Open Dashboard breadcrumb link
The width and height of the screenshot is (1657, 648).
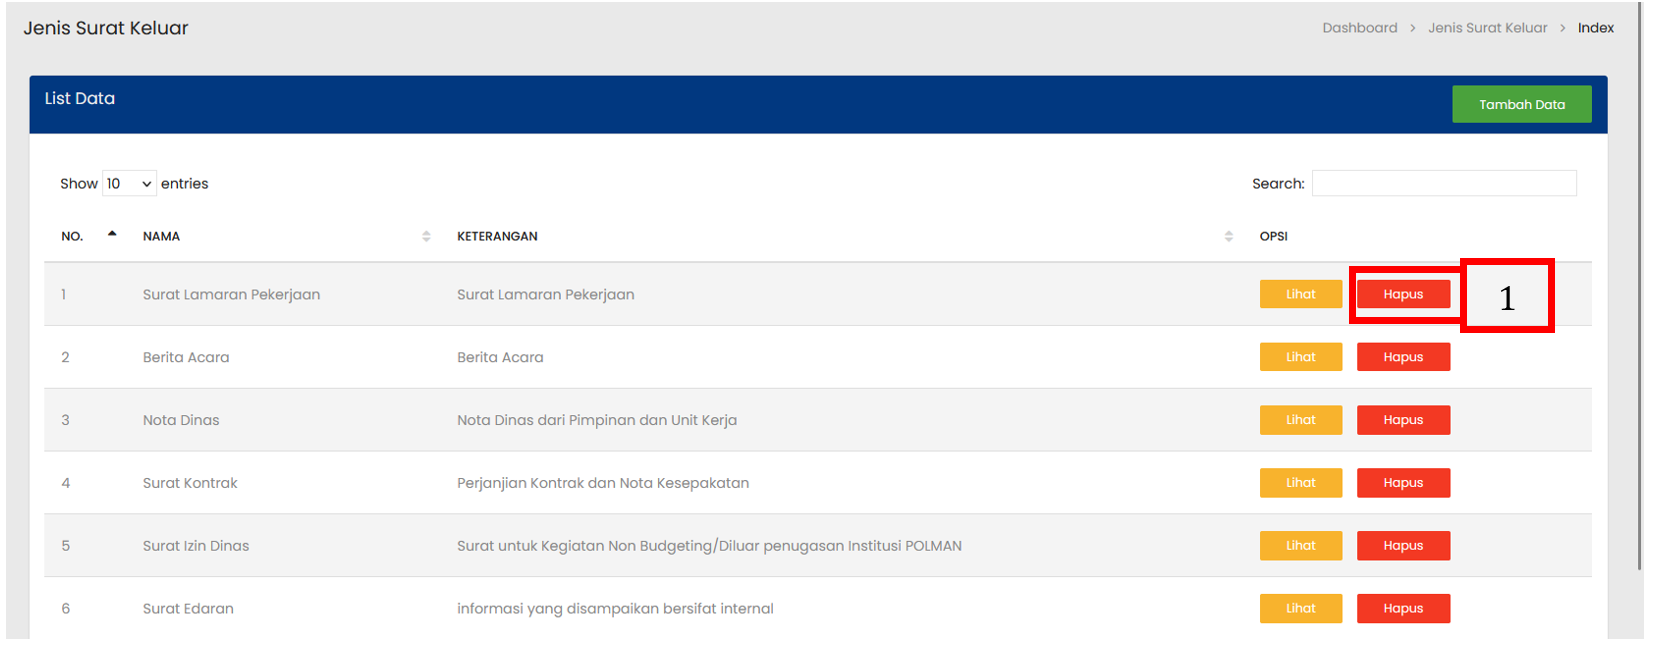[x=1359, y=28]
